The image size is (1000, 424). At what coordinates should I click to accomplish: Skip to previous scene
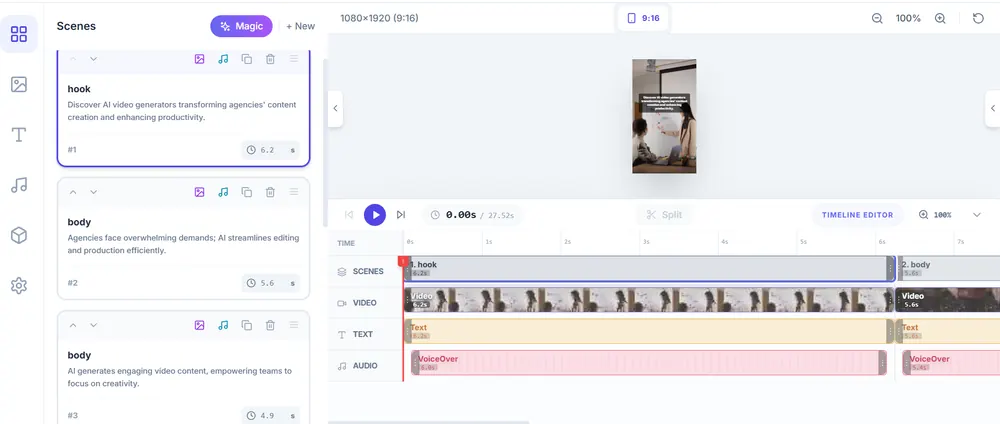pos(349,215)
